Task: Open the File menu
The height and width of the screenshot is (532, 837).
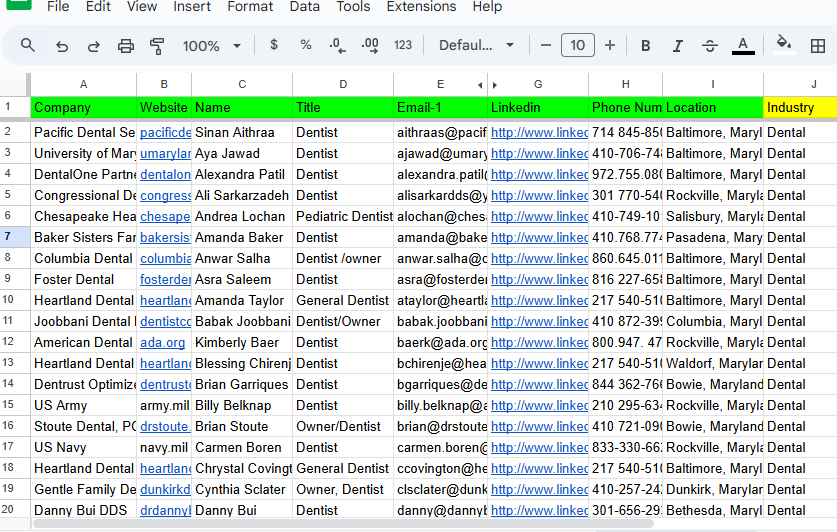Action: (58, 7)
